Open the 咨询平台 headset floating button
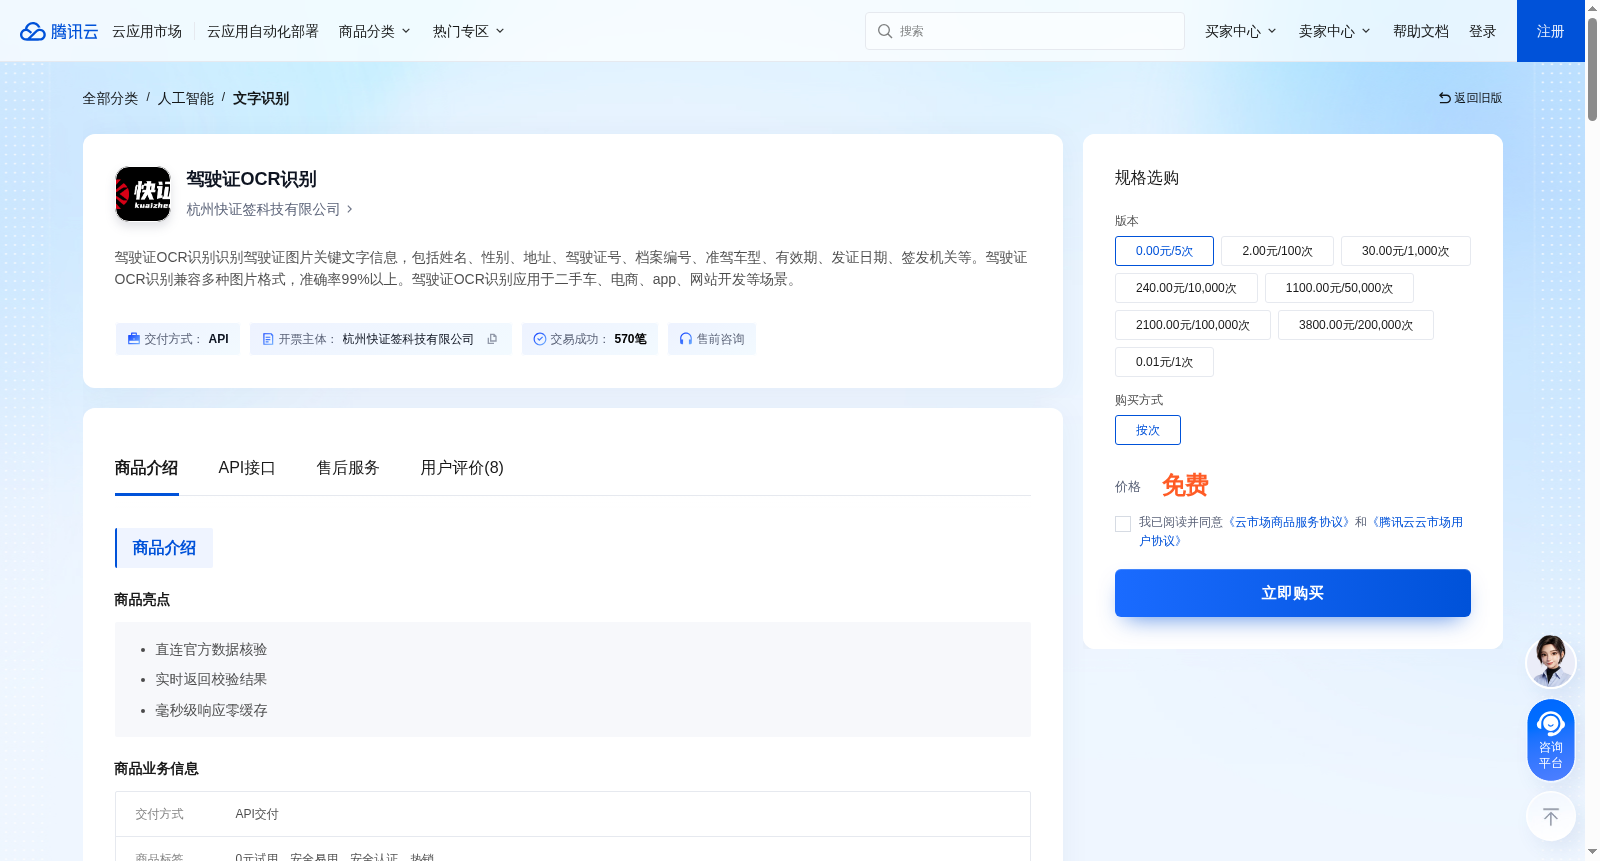The image size is (1600, 861). [1551, 740]
